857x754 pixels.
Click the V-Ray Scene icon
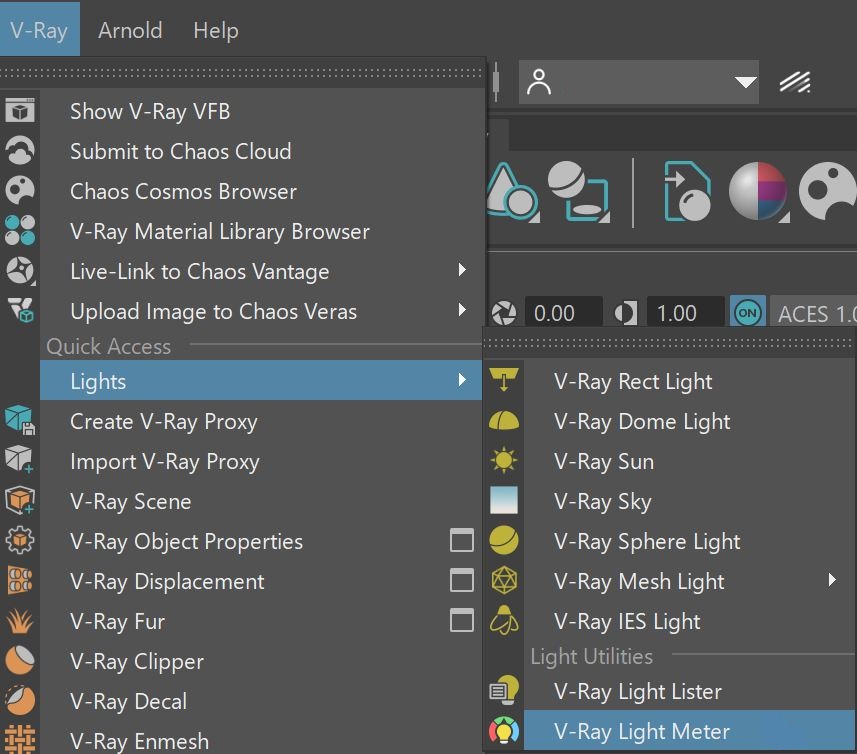20,500
